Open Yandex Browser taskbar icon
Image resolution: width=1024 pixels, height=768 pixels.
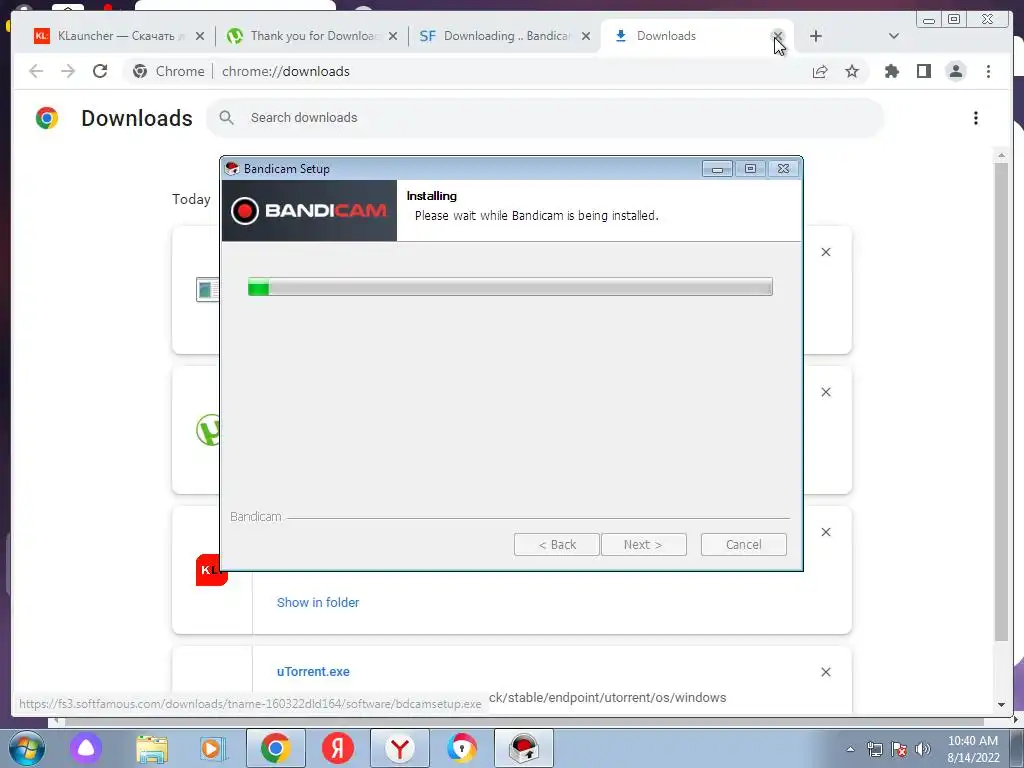point(400,748)
